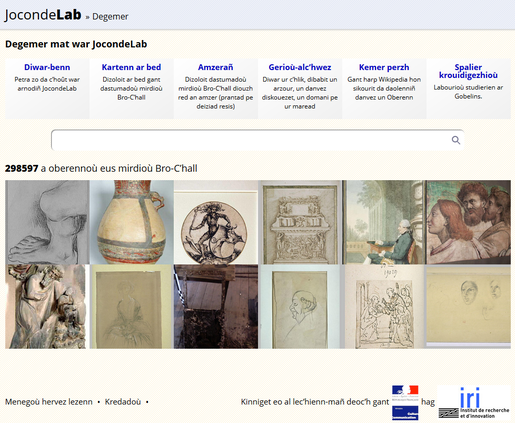
Task: Open the stone sculpture thumbnail
Action: click(47, 307)
